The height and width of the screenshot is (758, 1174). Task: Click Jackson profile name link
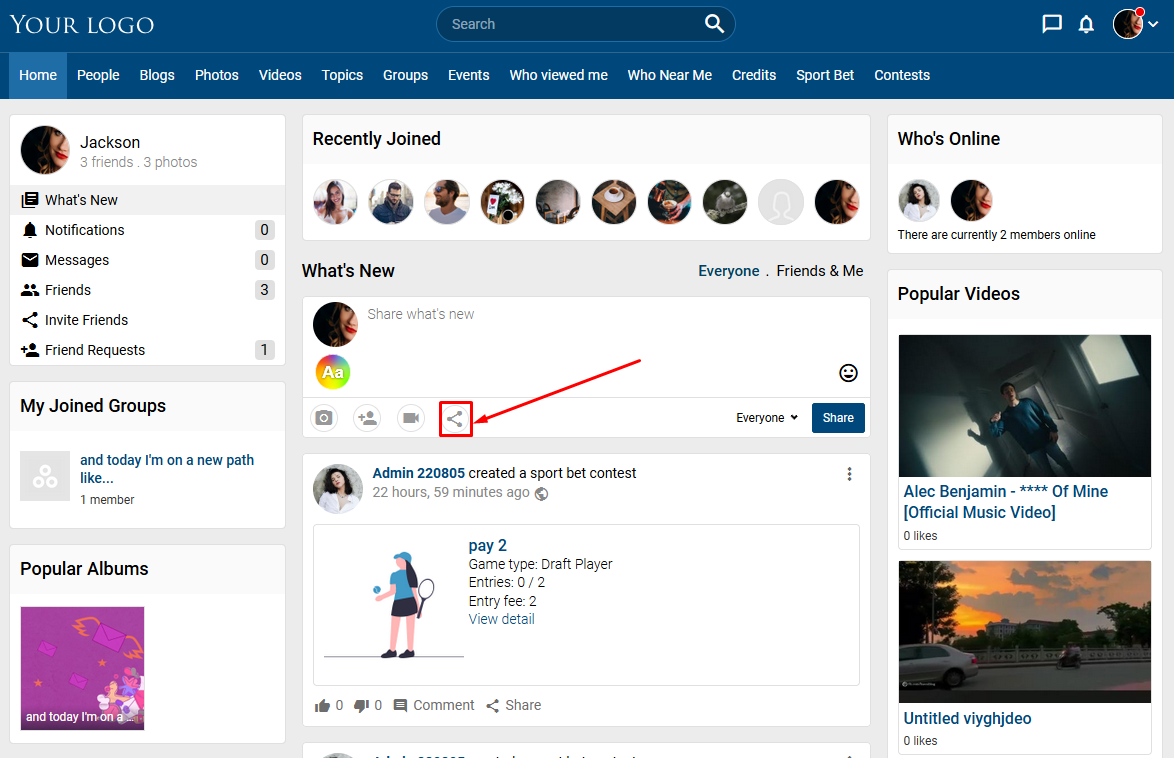pyautogui.click(x=110, y=142)
